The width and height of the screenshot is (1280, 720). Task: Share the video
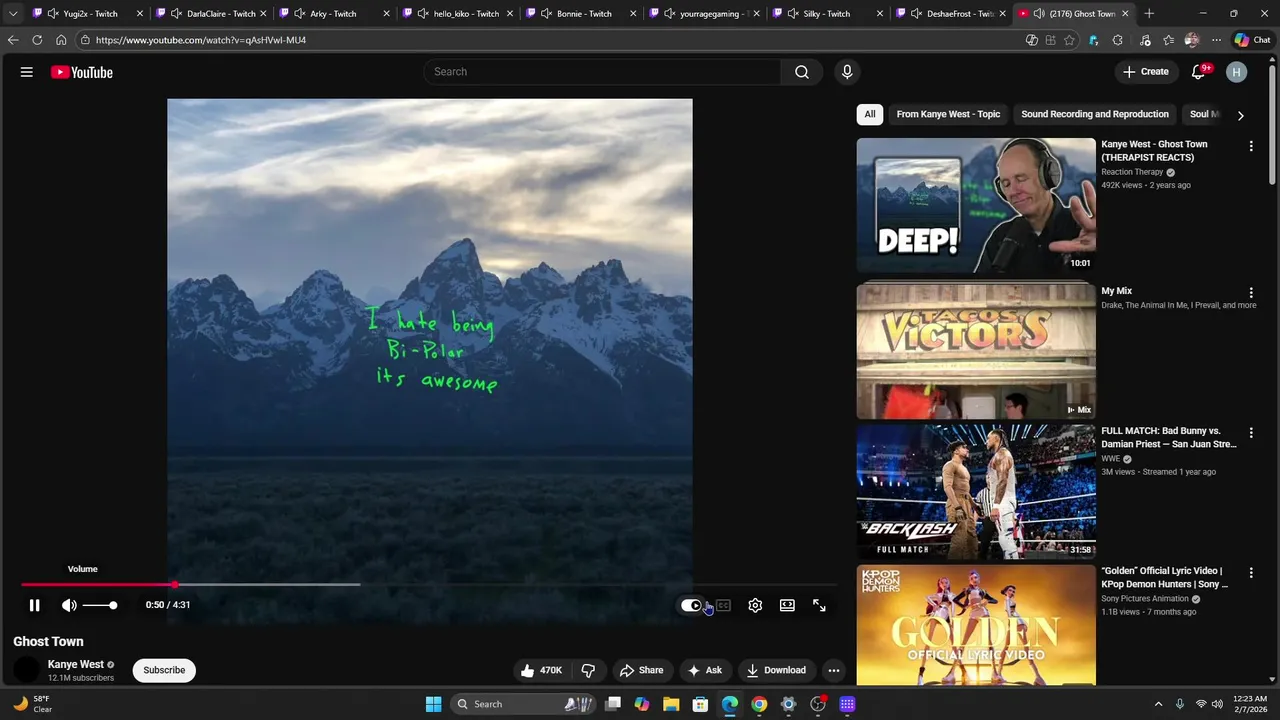(641, 670)
